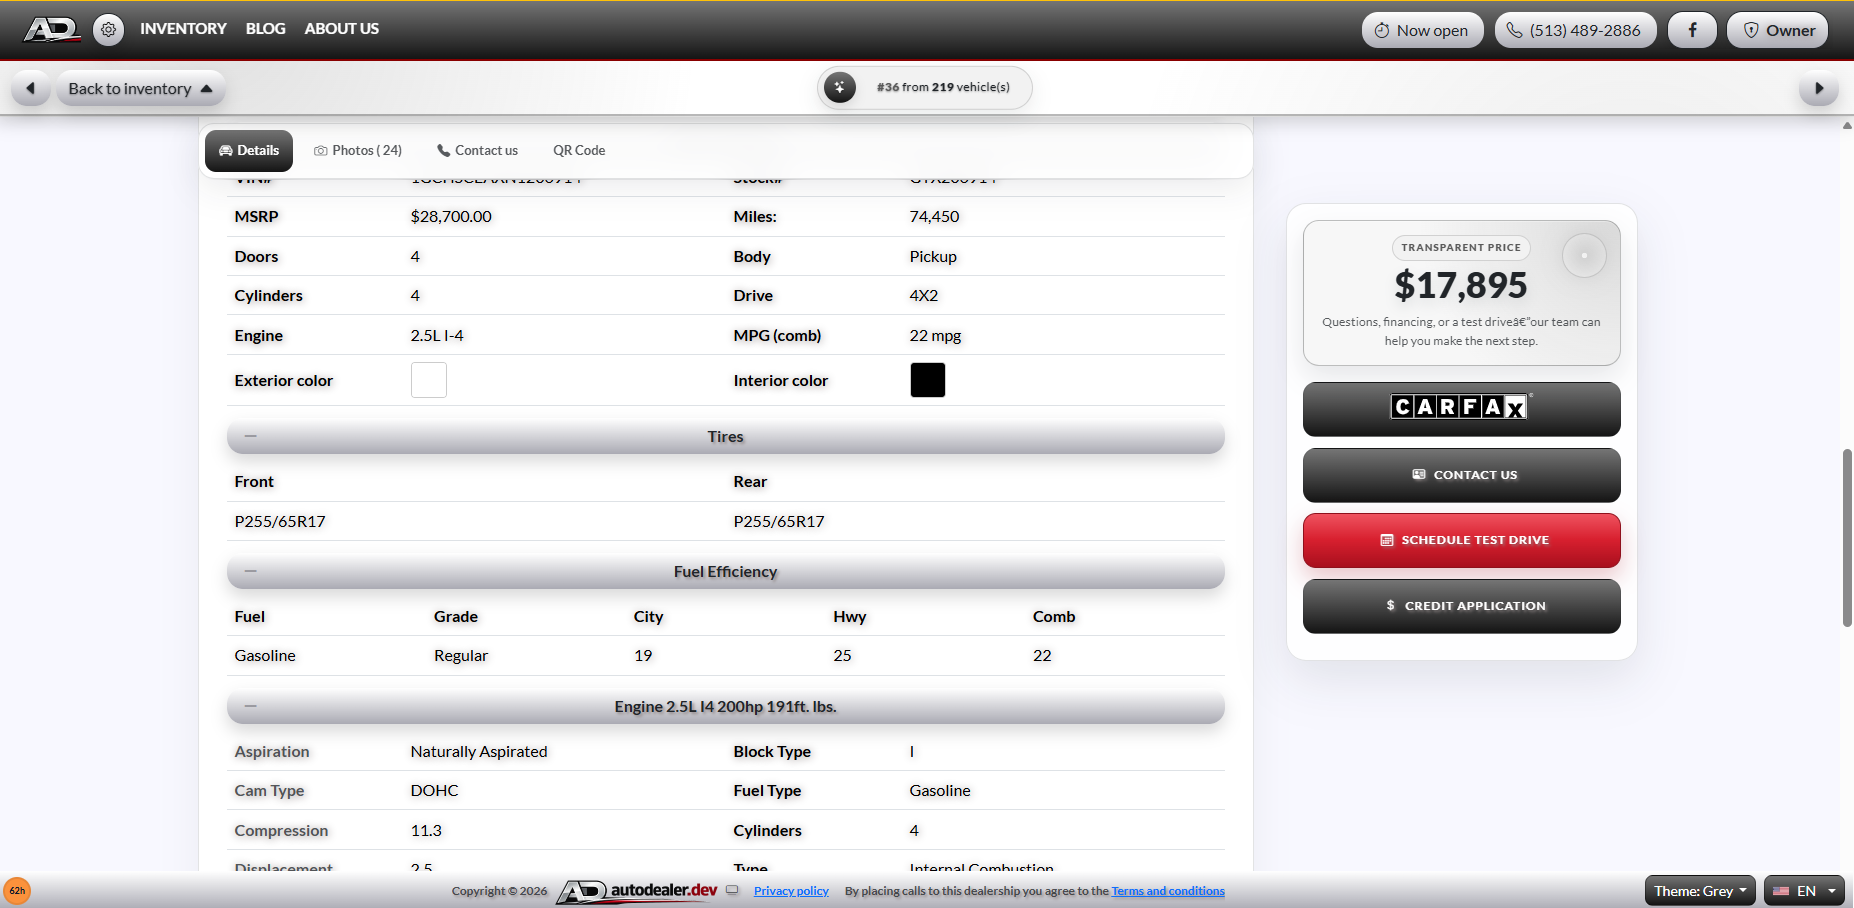Open the BLOG menu item

tap(265, 29)
